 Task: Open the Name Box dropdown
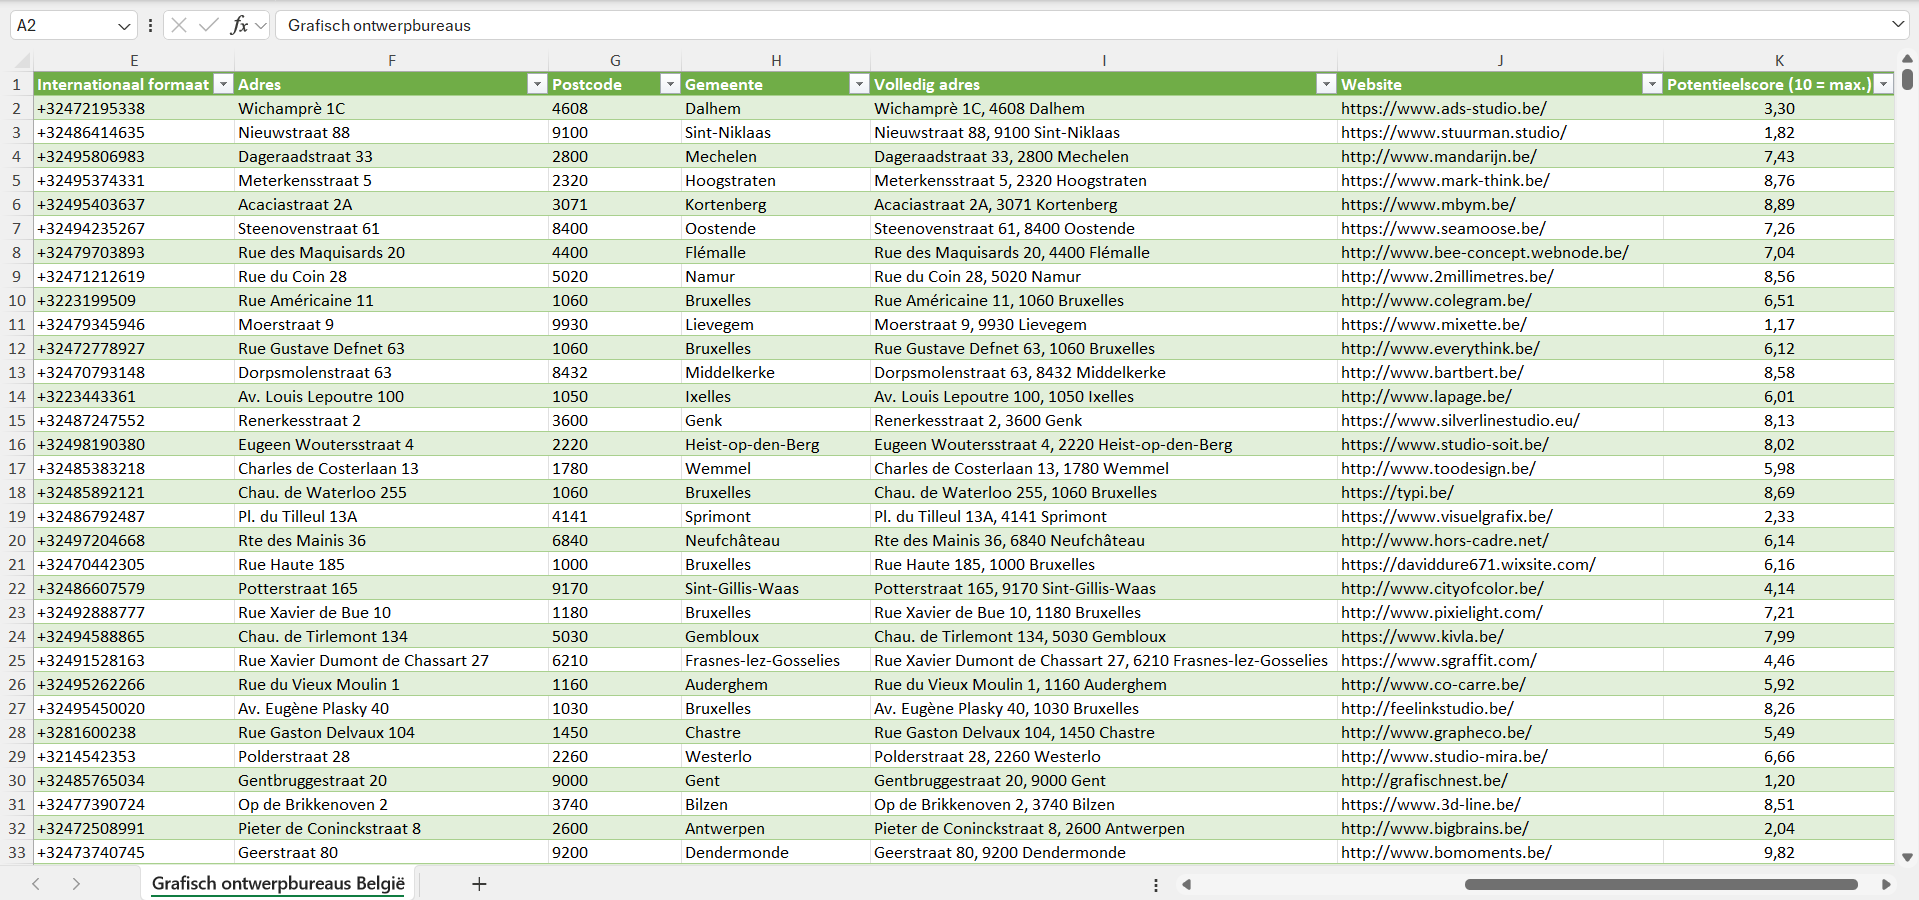(x=124, y=26)
